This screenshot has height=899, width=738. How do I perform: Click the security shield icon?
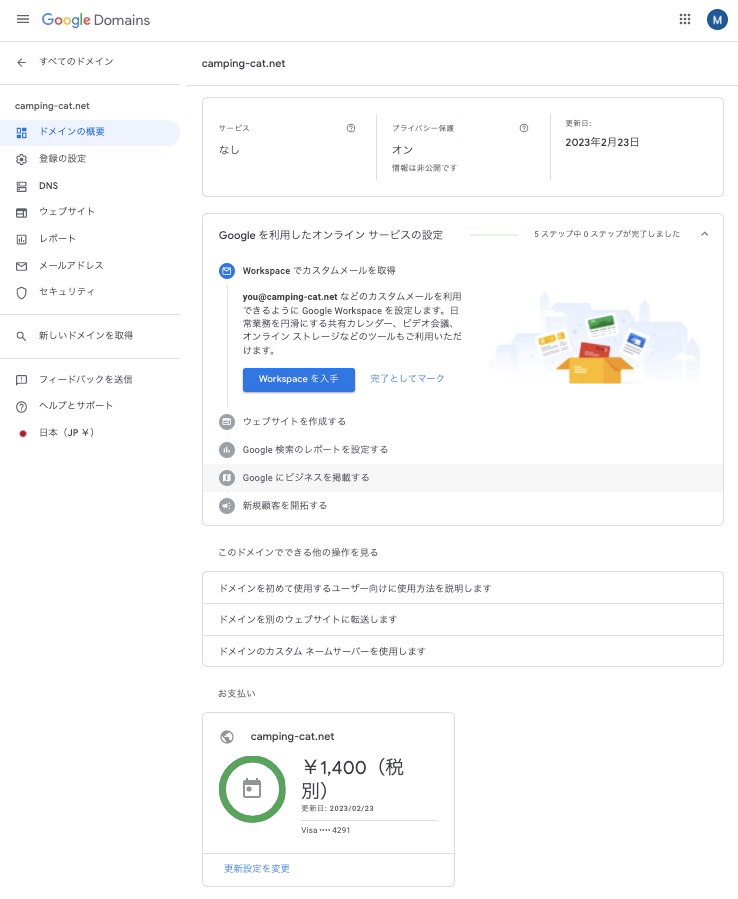coord(22,293)
